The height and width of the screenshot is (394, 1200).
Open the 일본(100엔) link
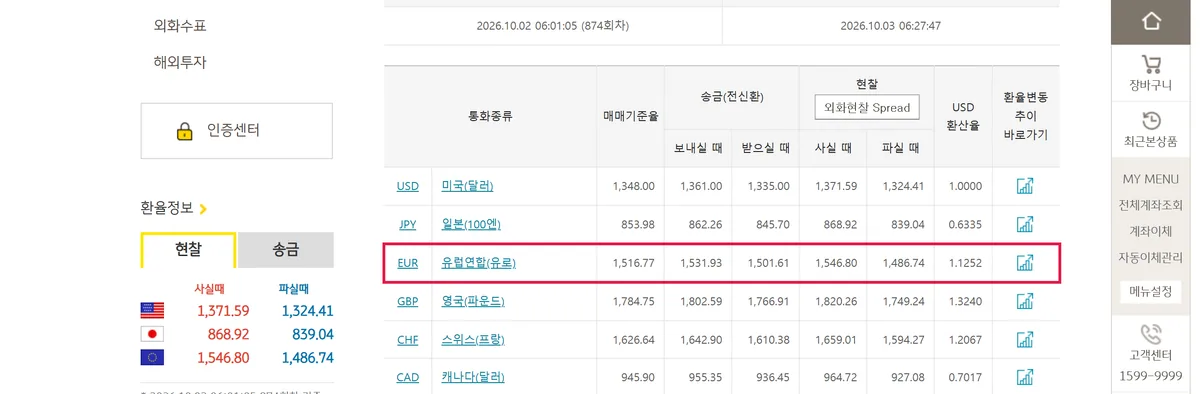pos(472,224)
